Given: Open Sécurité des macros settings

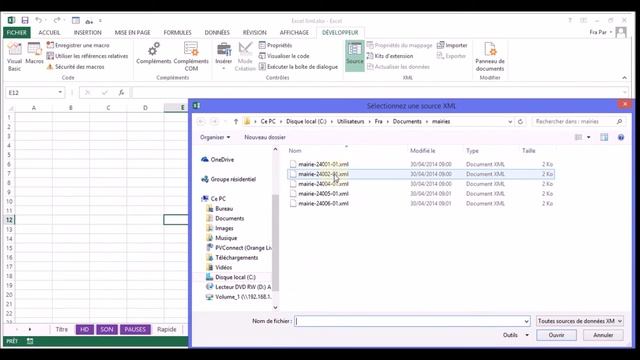Looking at the screenshot, I should [x=76, y=67].
